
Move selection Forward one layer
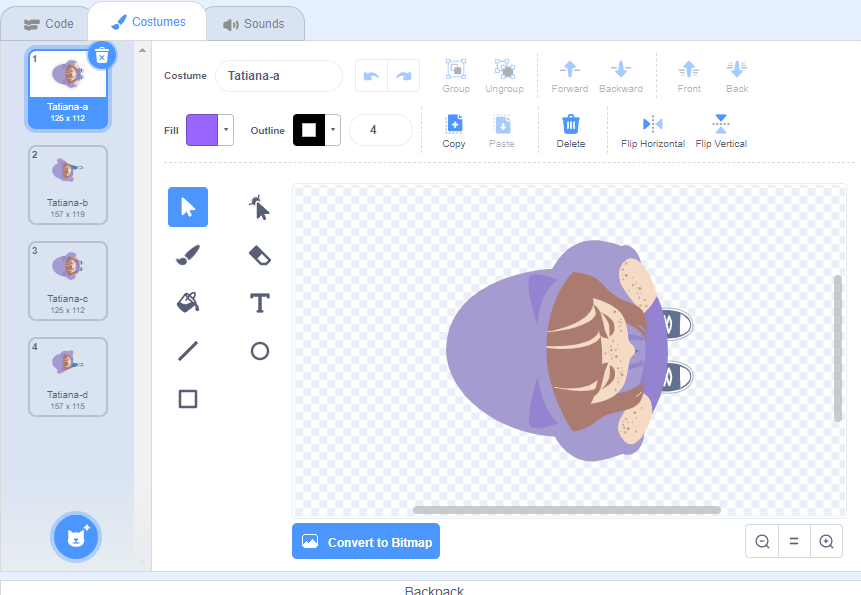coord(569,76)
